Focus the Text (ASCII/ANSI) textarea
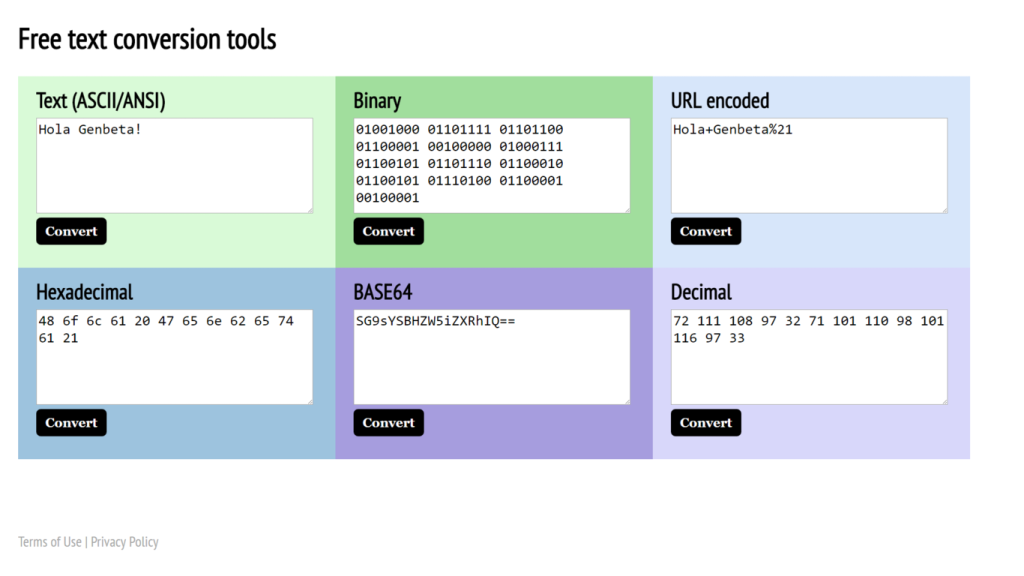 coord(174,165)
